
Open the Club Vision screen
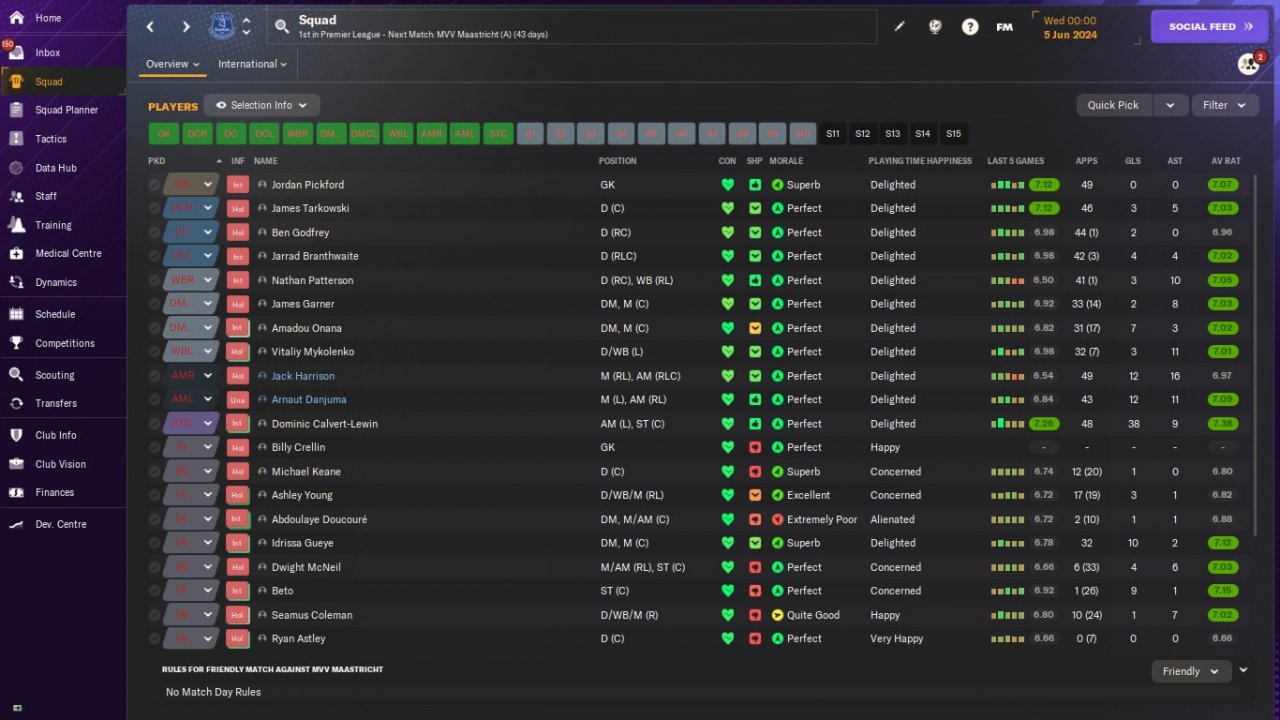tap(60, 464)
